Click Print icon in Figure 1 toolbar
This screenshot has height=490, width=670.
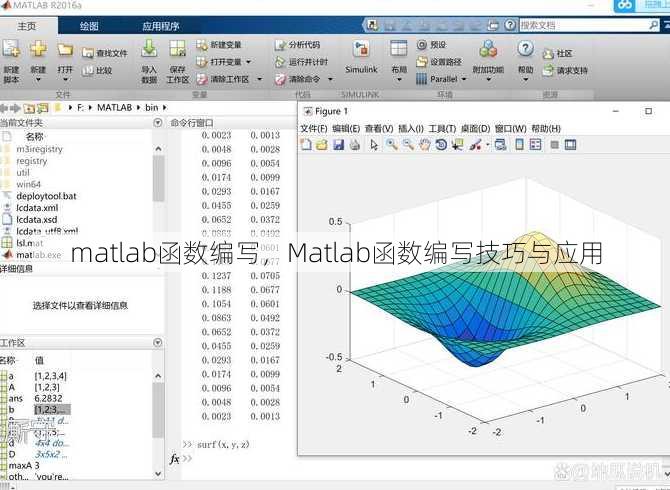coord(355,145)
